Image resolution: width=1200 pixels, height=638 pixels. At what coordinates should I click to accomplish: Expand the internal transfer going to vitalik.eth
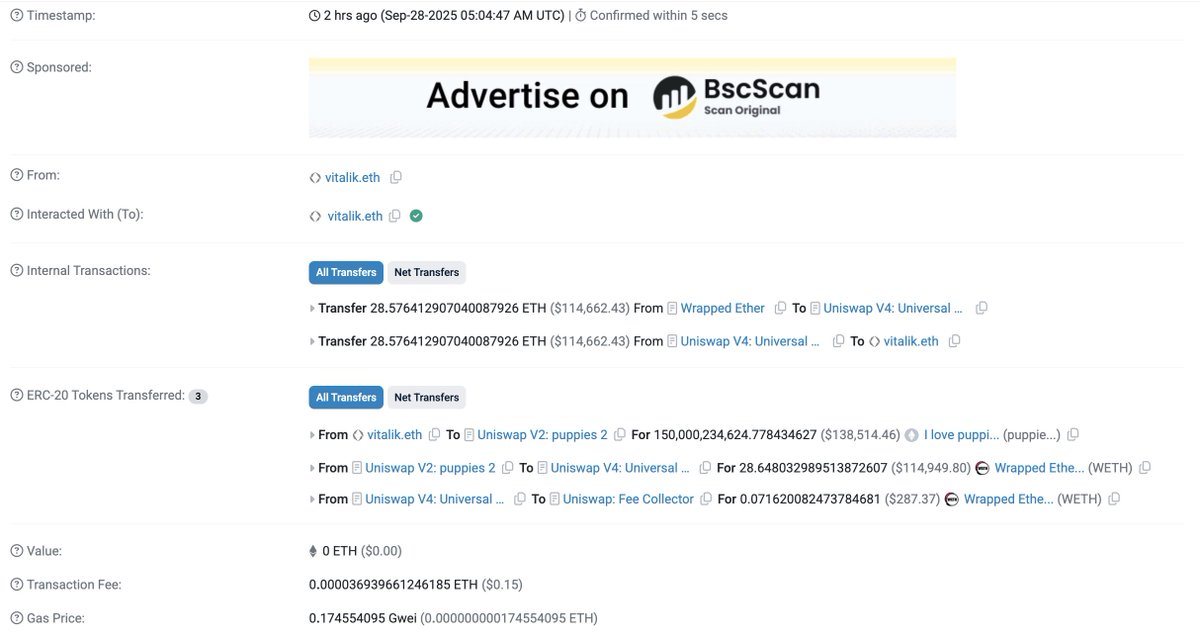coord(312,341)
